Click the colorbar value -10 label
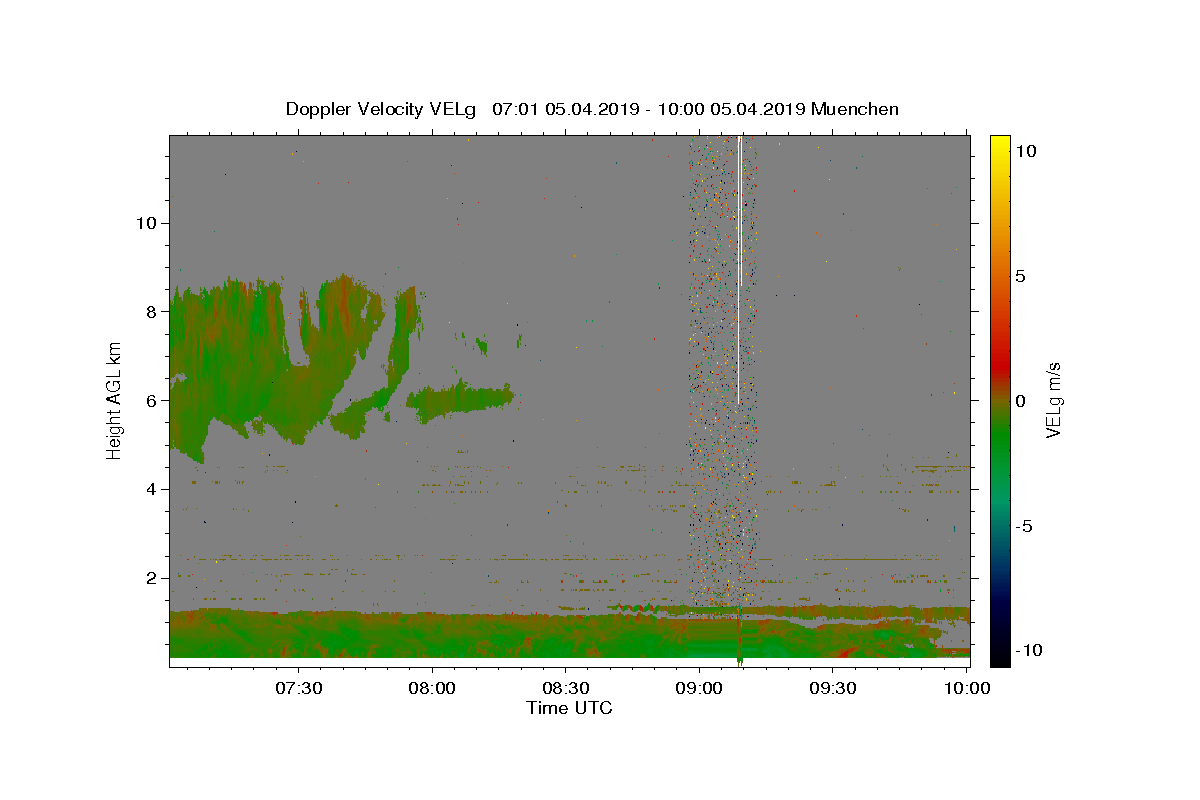Image resolution: width=1200 pixels, height=800 pixels. tap(1028, 650)
